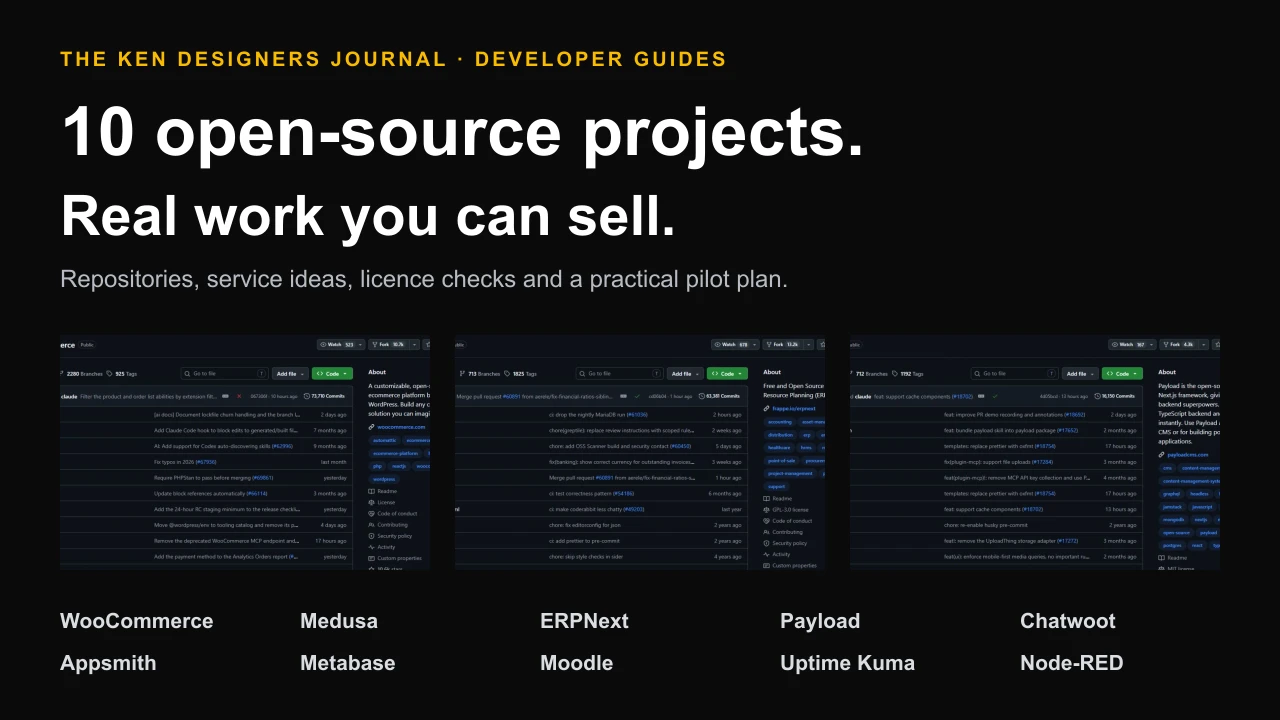Expand the green Code dropdown in Payload screenshot
The height and width of the screenshot is (720, 1280).
pyautogui.click(x=1122, y=374)
